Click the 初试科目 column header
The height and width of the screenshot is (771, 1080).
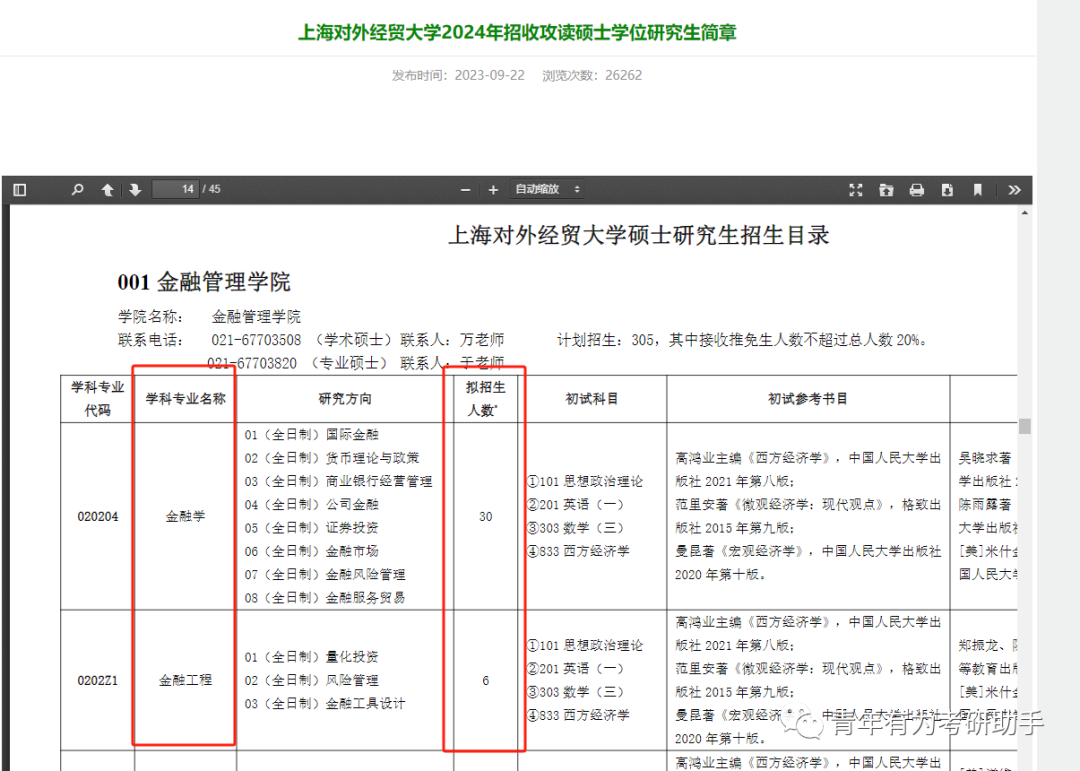coord(592,399)
